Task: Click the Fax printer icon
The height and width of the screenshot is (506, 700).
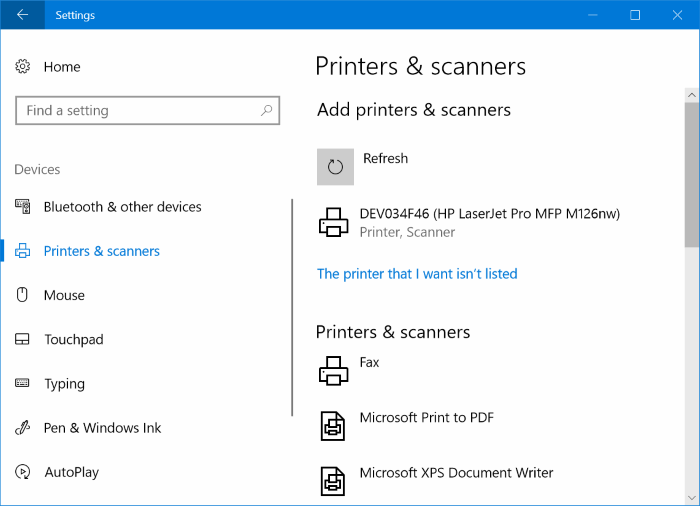Action: point(333,371)
